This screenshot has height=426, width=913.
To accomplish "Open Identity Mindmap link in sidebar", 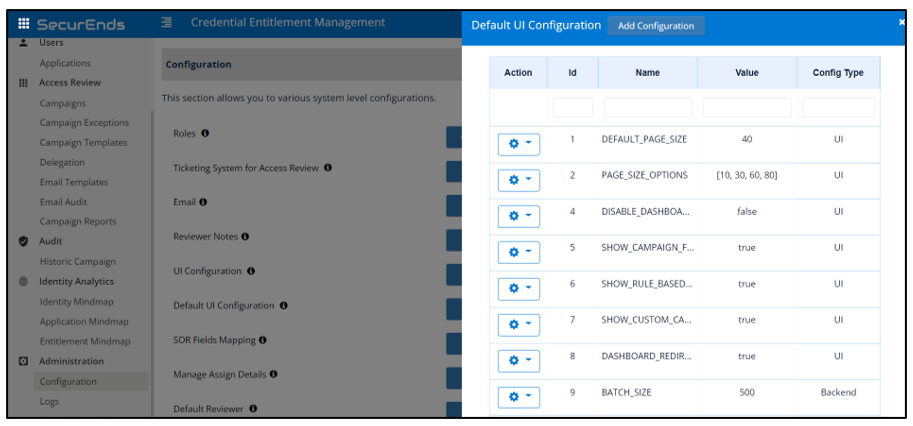I will point(77,301).
